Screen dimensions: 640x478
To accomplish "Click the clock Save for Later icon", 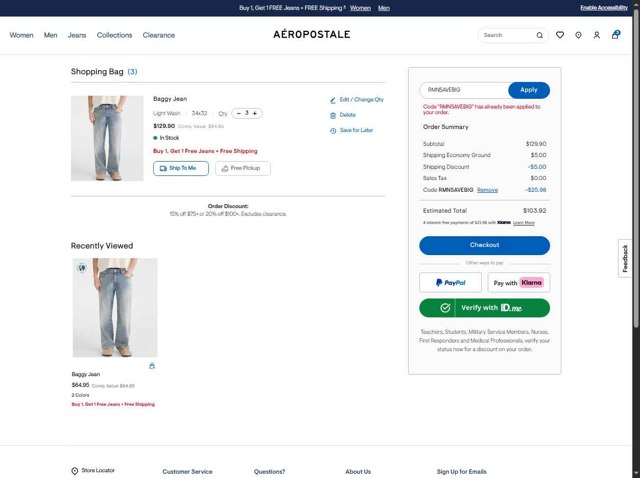I will tap(333, 131).
